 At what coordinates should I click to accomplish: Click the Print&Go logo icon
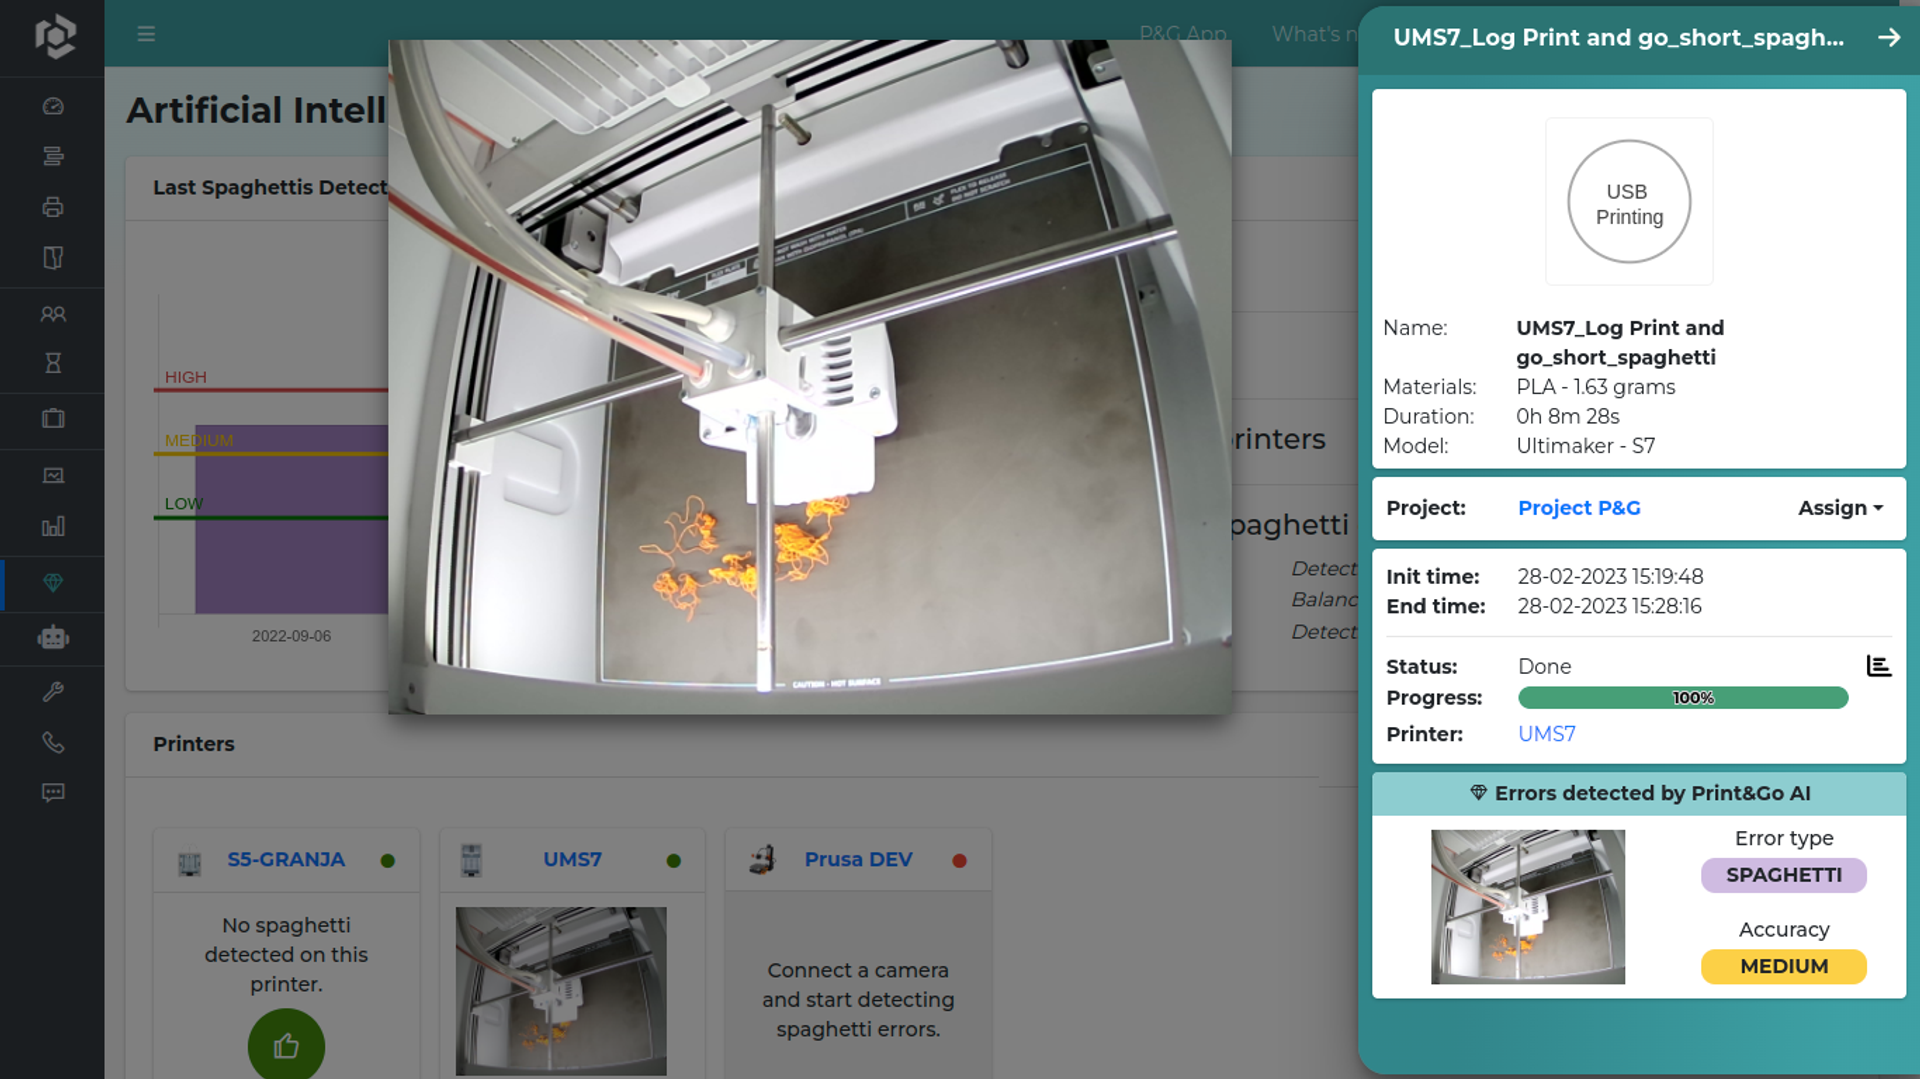tap(54, 36)
